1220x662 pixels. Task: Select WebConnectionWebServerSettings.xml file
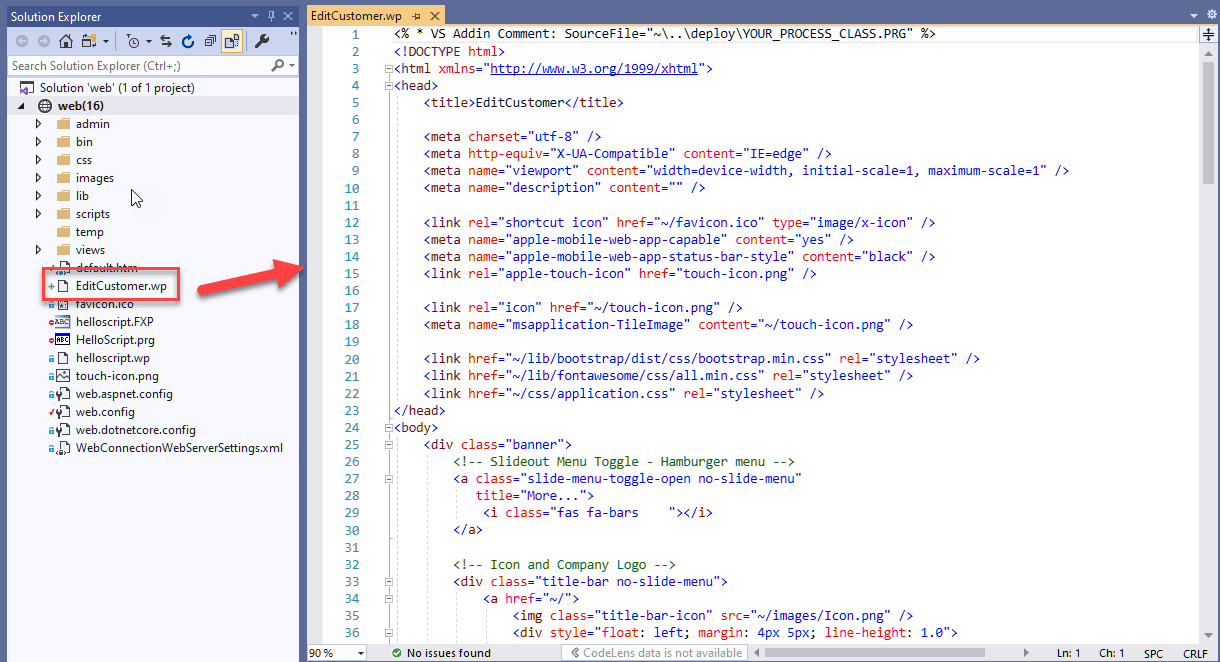[180, 448]
